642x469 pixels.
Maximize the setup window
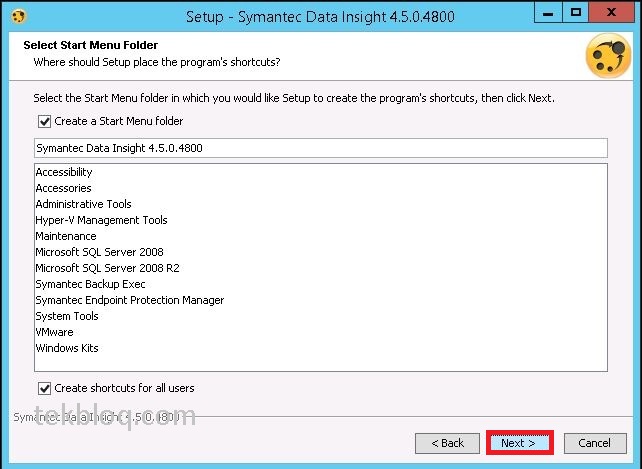576,13
